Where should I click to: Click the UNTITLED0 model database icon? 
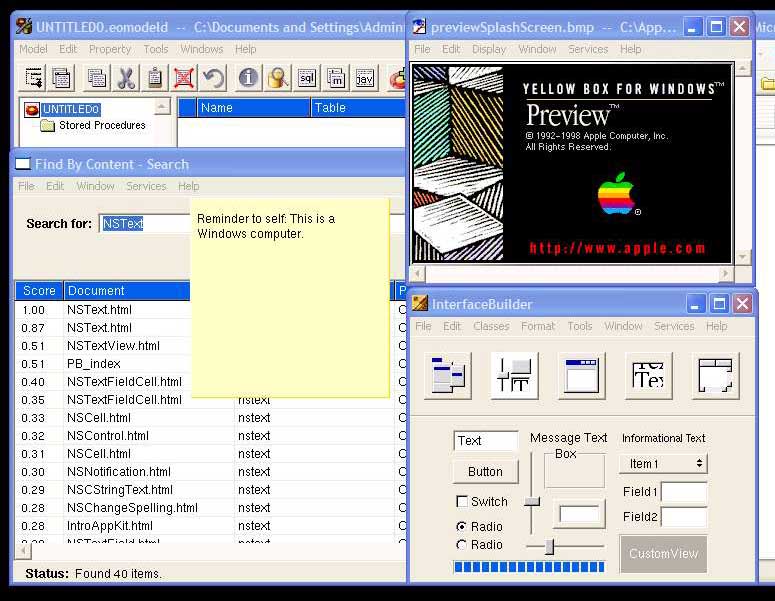(32, 109)
